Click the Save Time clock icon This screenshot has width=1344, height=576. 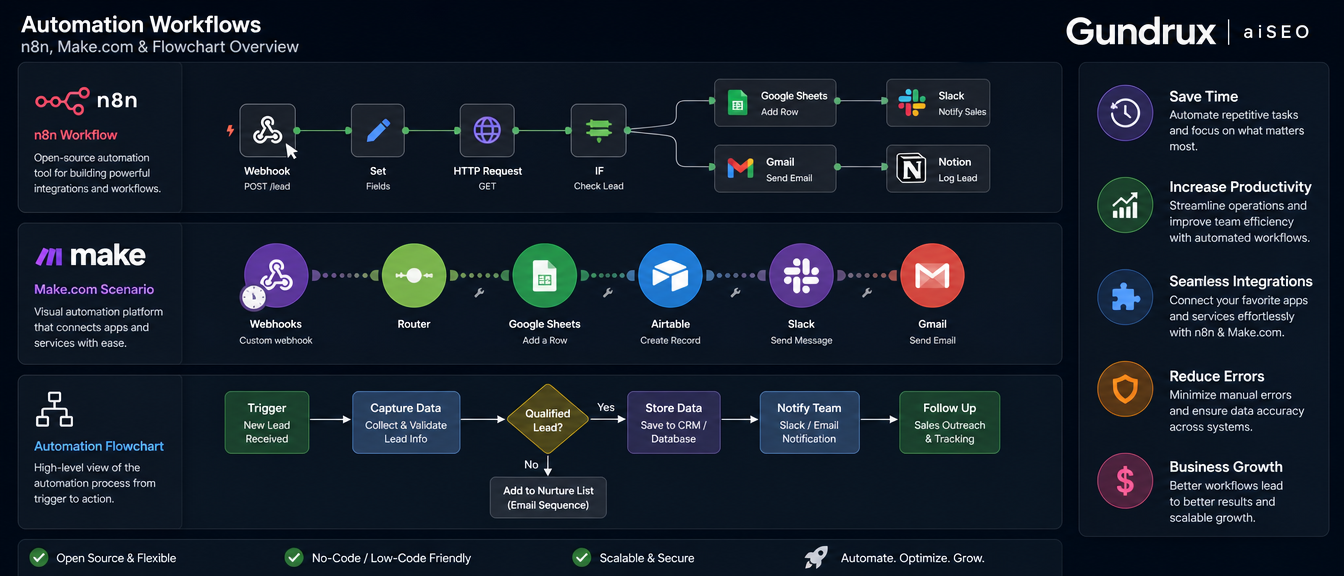coord(1125,113)
